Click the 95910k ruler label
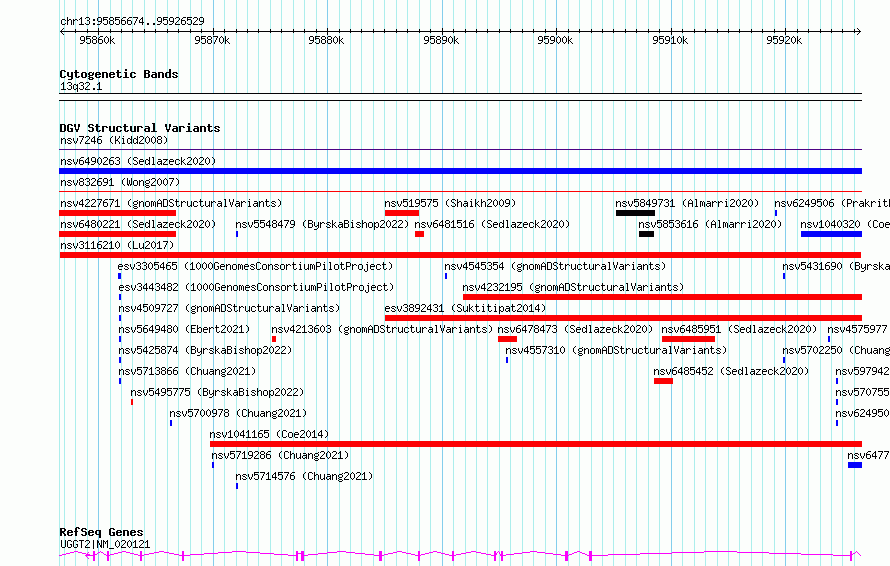Image resolution: width=890 pixels, height=566 pixels. point(670,40)
